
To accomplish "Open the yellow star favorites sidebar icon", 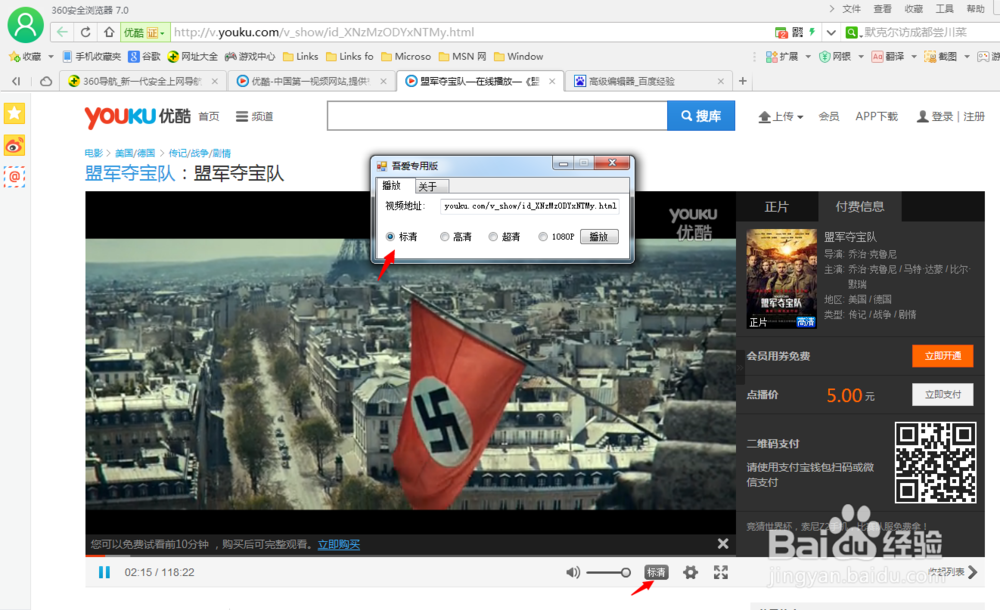I will click(x=14, y=114).
